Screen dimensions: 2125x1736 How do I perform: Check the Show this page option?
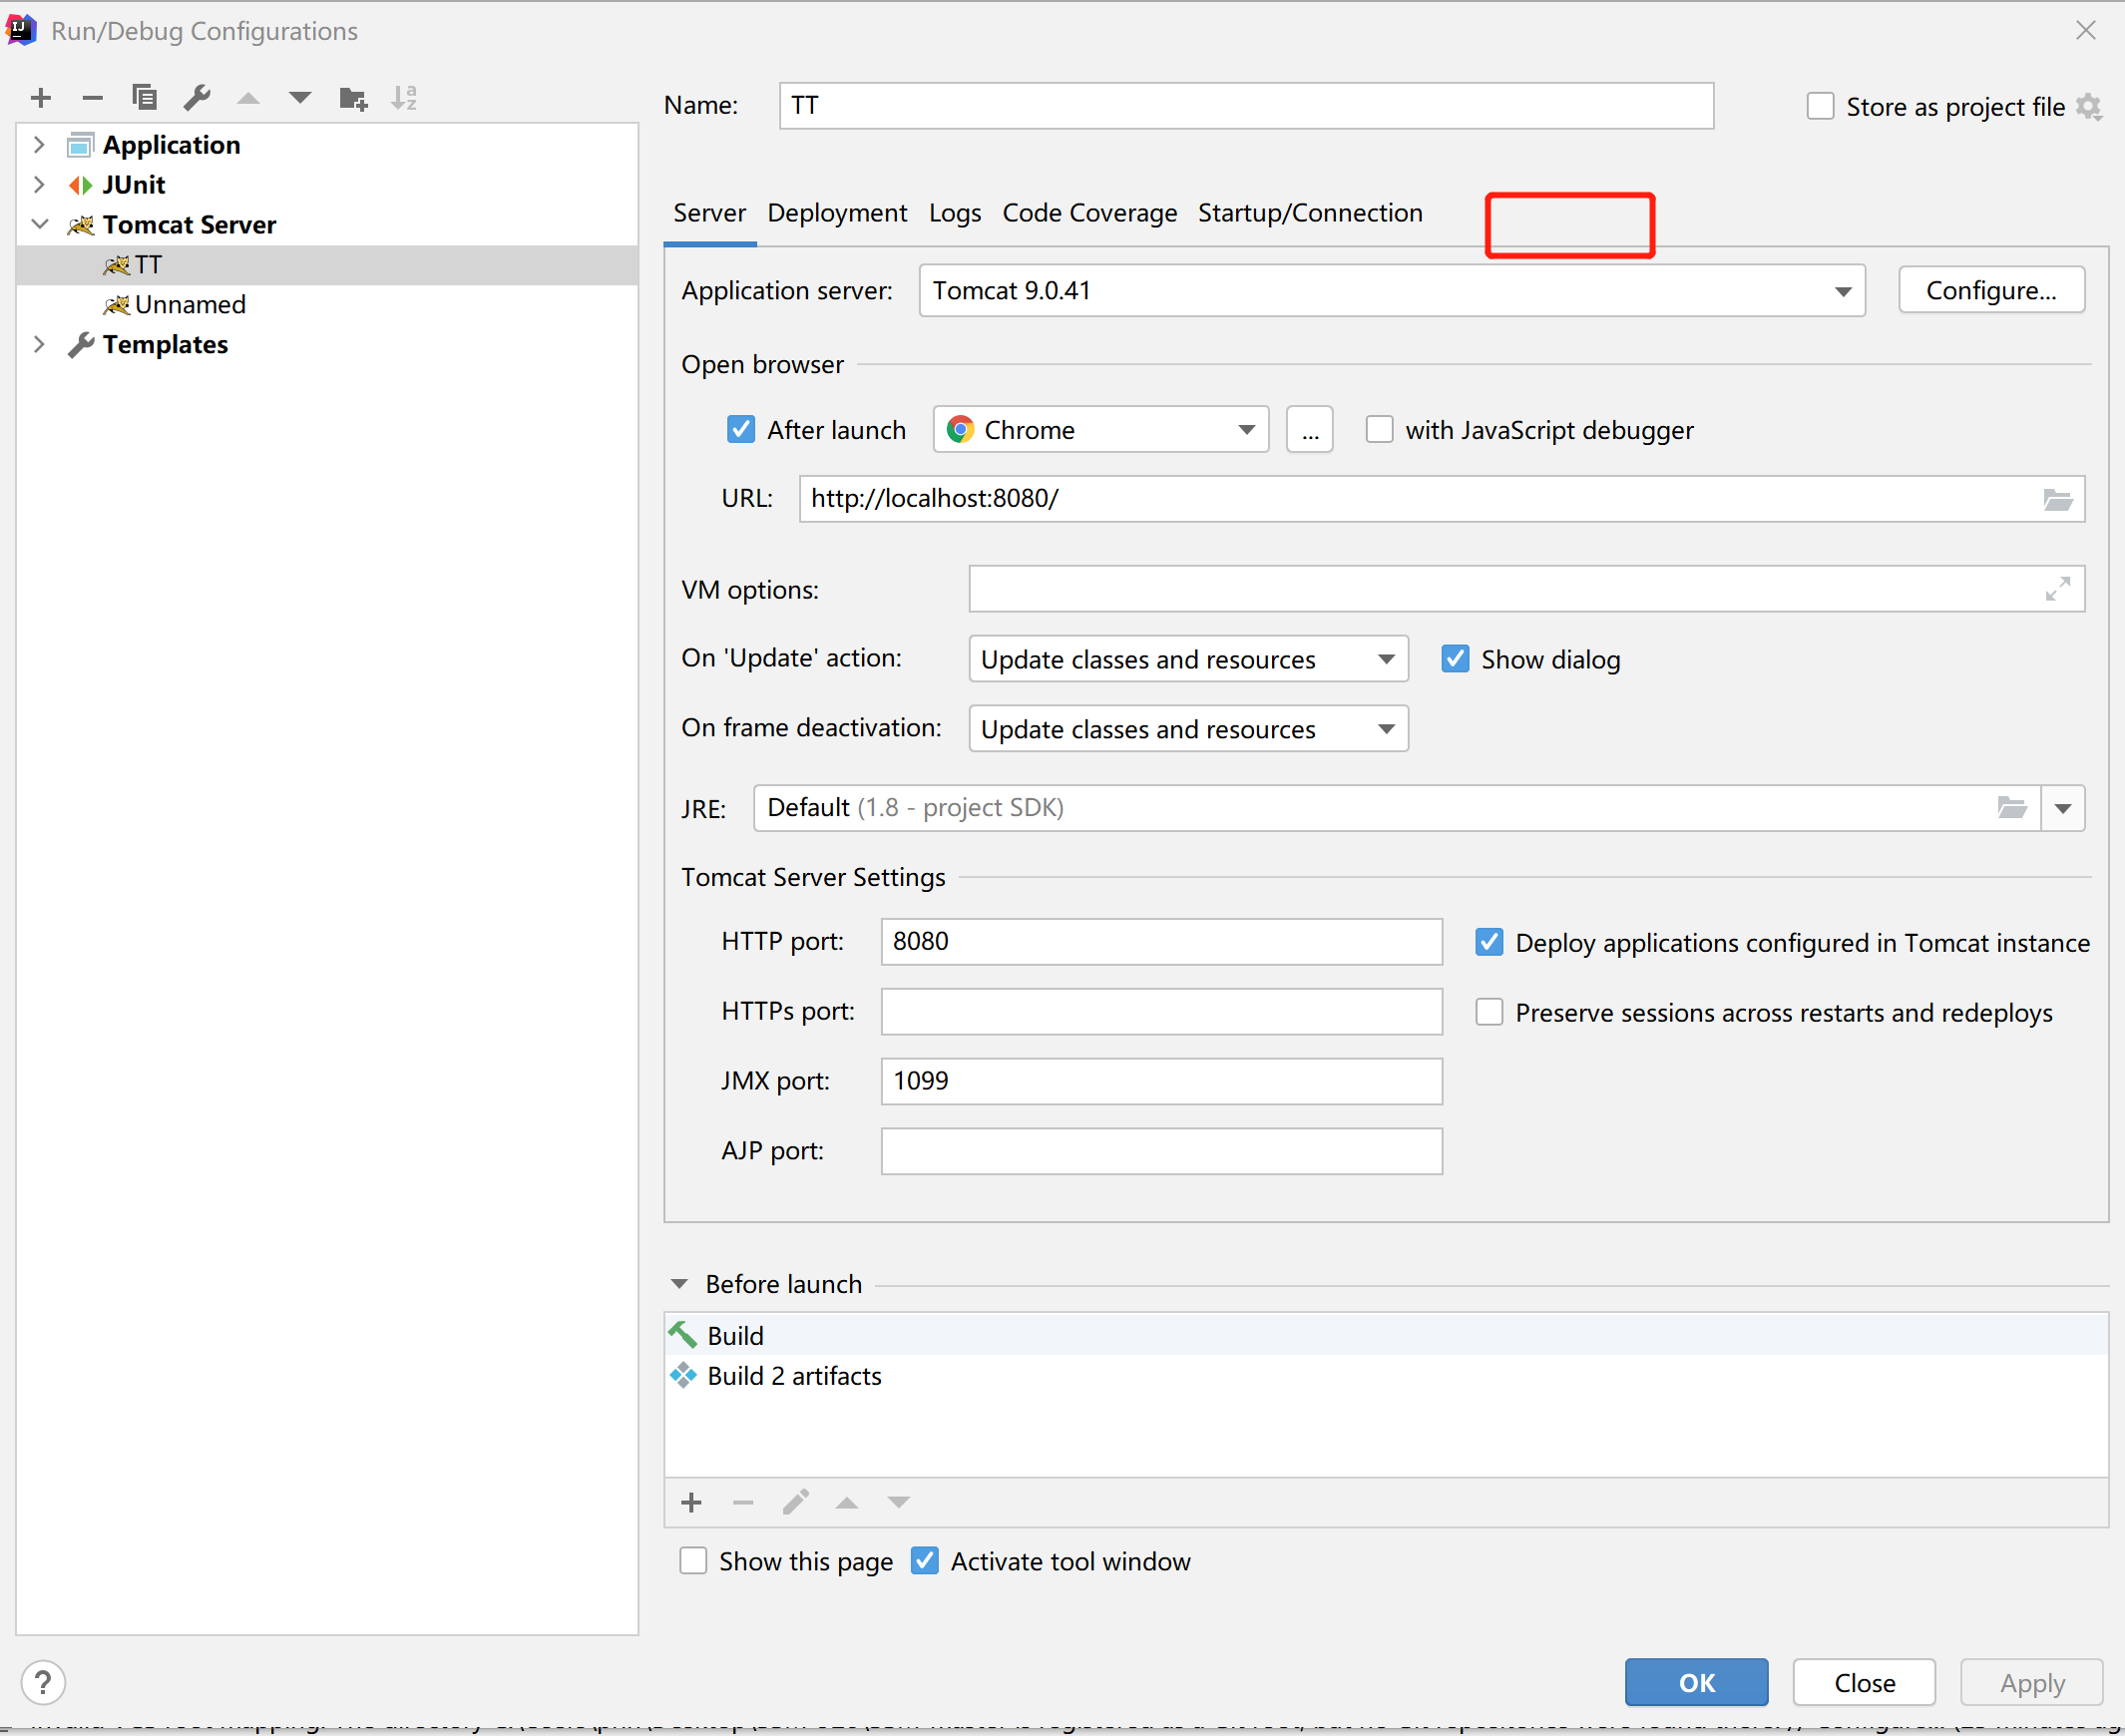(x=693, y=1561)
